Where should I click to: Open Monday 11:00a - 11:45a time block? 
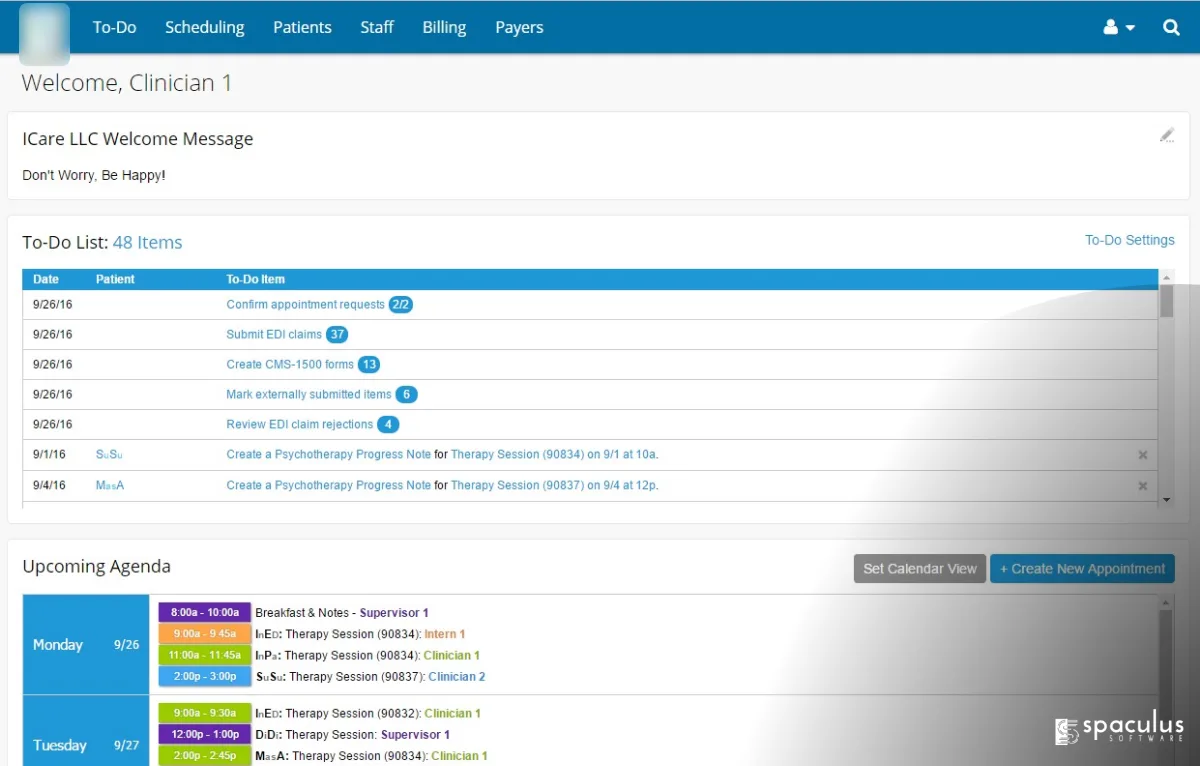tap(204, 656)
